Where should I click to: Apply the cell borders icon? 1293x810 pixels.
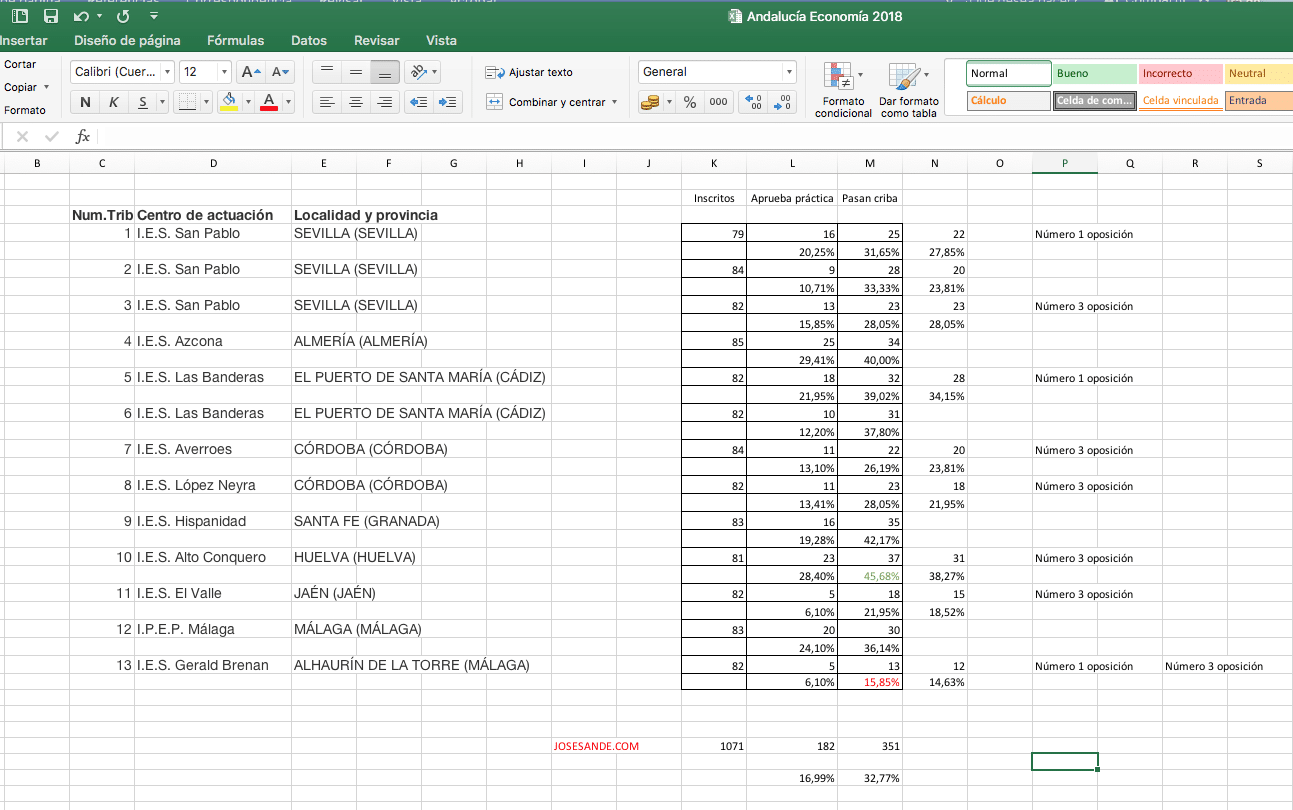coord(187,102)
